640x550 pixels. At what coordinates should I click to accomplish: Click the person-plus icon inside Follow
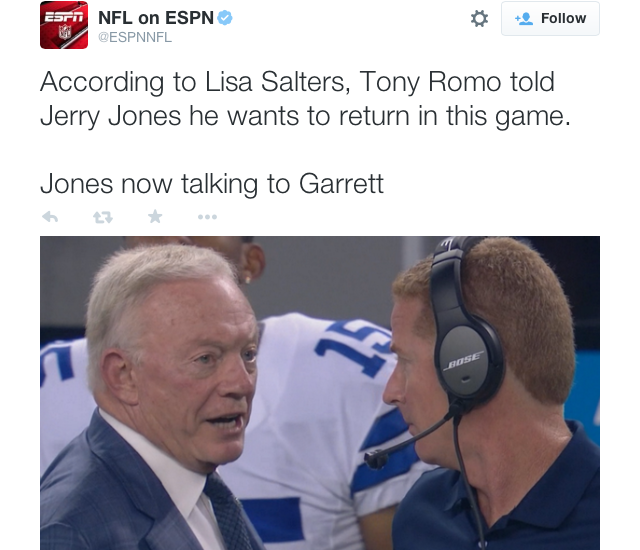[x=524, y=19]
